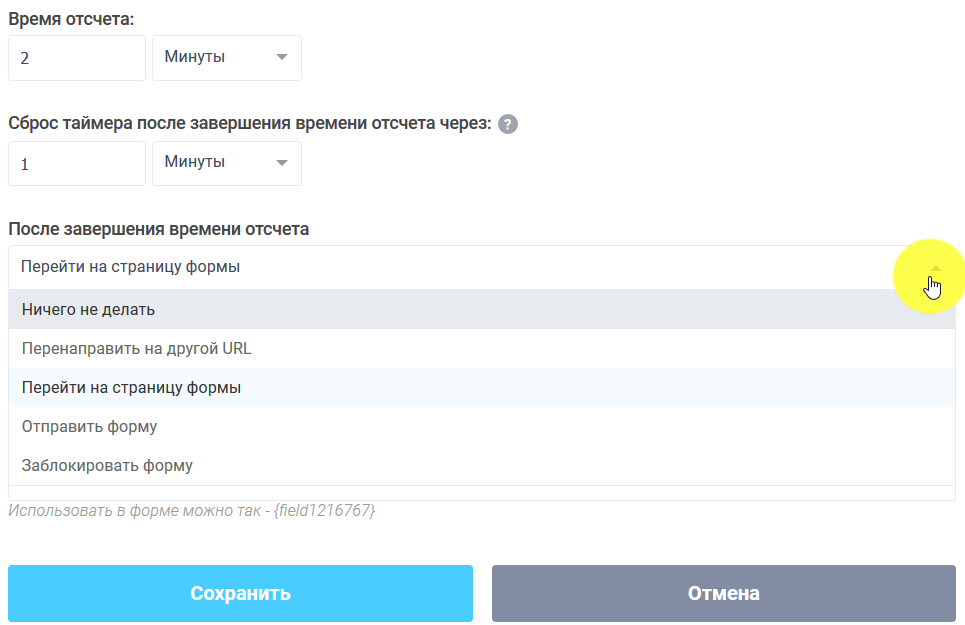The image size is (965, 625).
Task: Click the countdown time input showing 2
Action: [x=76, y=57]
